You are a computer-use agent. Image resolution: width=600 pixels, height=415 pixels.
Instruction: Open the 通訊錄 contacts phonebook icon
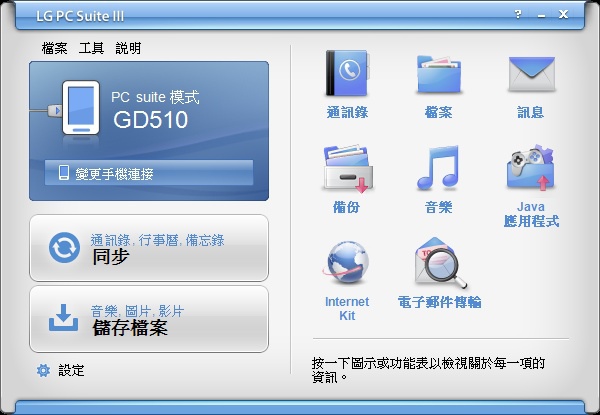point(347,73)
